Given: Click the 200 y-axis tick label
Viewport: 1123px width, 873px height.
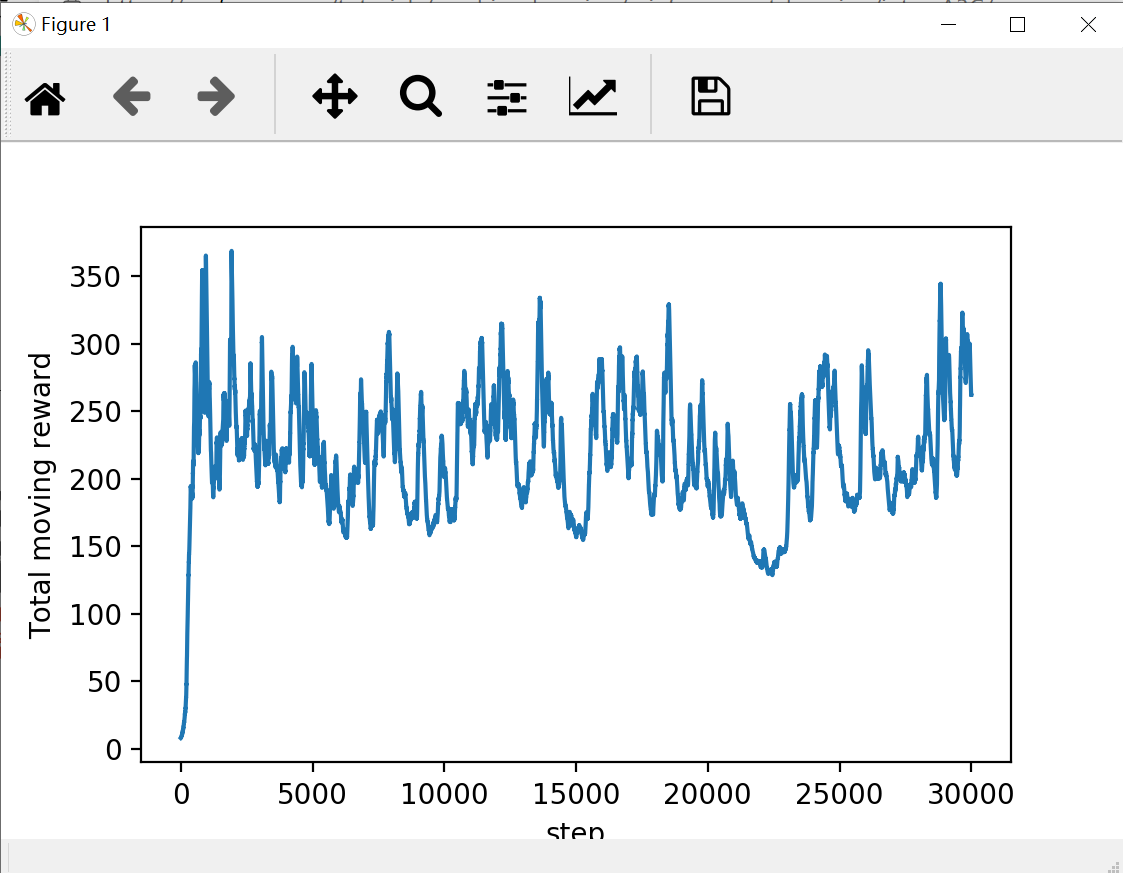Looking at the screenshot, I should [95, 479].
